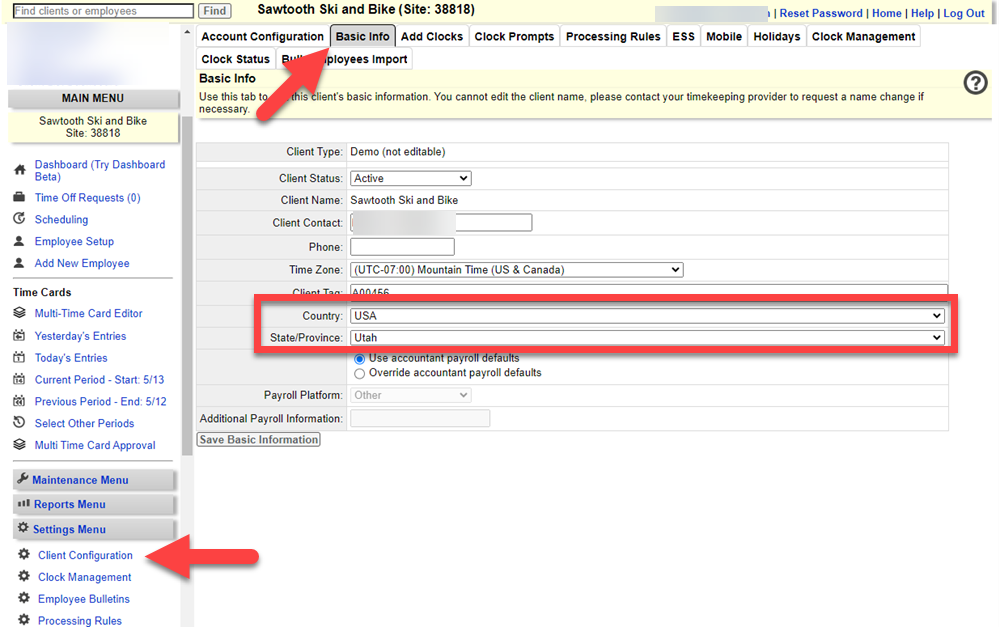Click the Phone input field
The image size is (1000, 627).
pos(402,247)
